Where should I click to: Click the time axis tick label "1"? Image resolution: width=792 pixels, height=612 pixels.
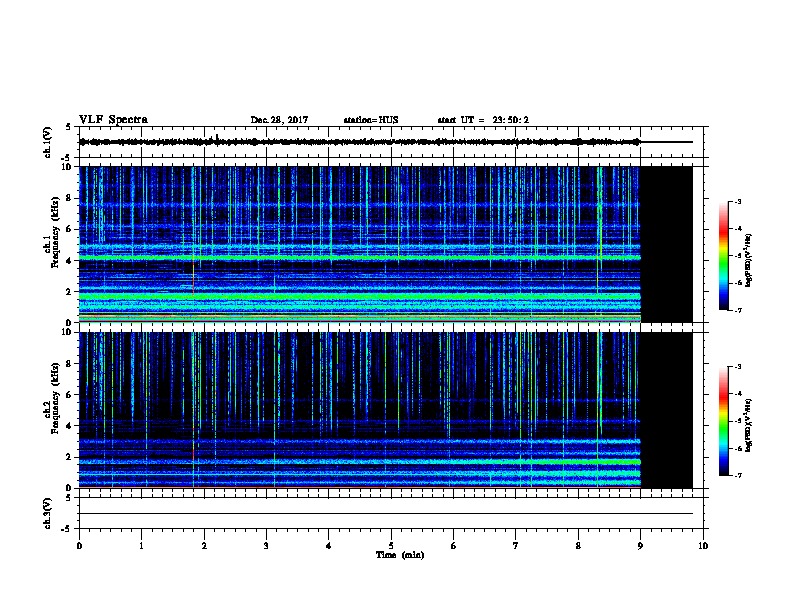(141, 545)
